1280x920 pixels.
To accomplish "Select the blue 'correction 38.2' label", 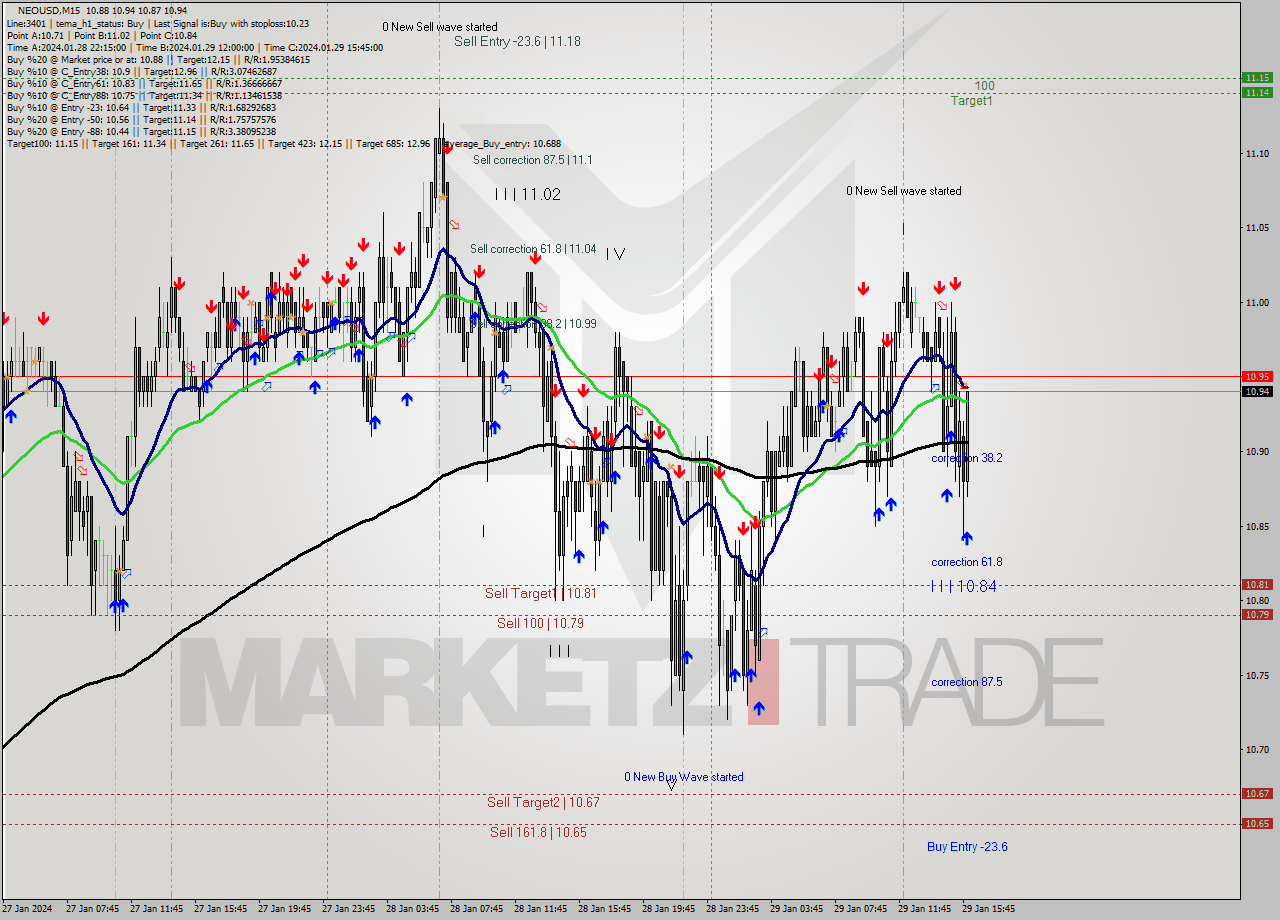I will coord(967,458).
